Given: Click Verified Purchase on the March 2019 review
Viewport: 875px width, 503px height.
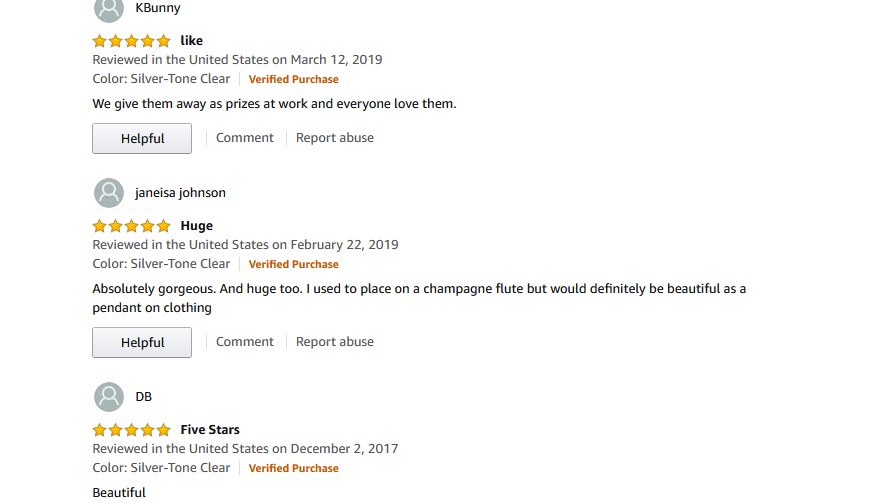Looking at the screenshot, I should point(293,79).
